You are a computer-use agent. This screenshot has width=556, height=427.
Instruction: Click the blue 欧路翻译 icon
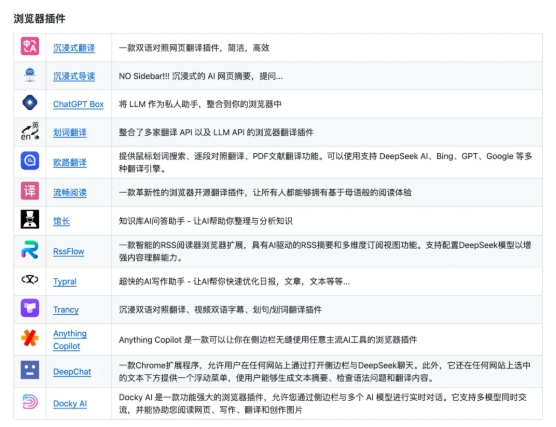pos(30,161)
